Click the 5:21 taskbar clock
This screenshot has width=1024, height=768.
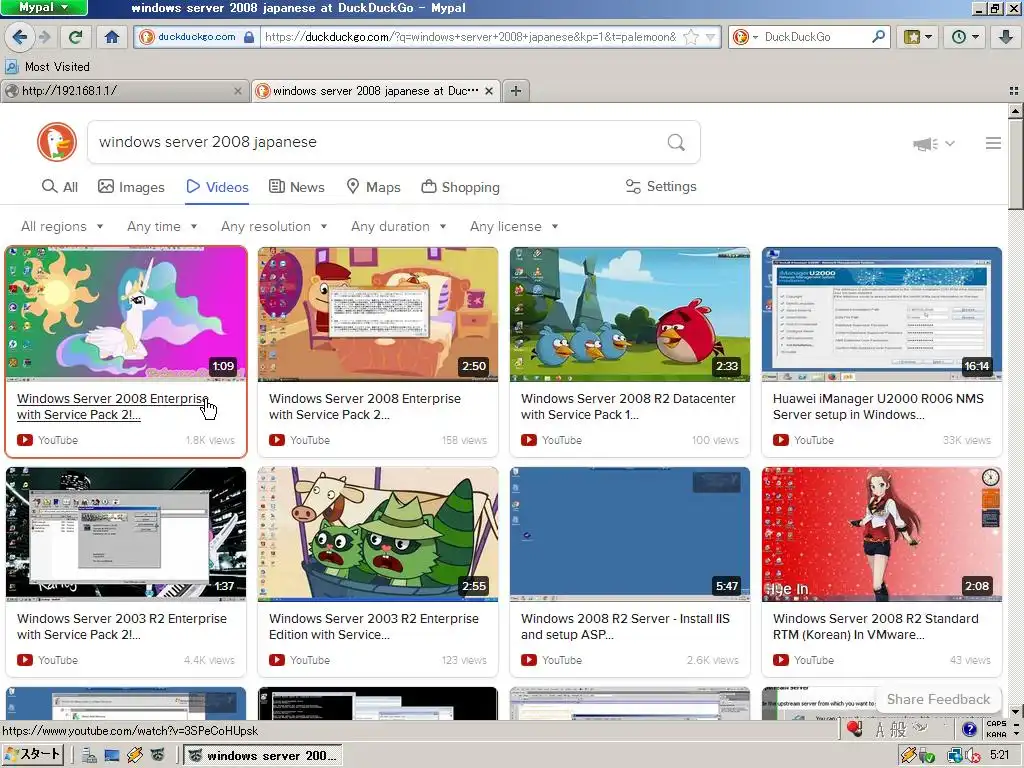tap(999, 756)
